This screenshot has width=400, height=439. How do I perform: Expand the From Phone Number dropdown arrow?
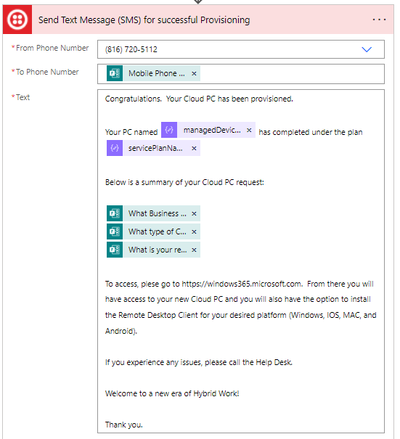[367, 49]
